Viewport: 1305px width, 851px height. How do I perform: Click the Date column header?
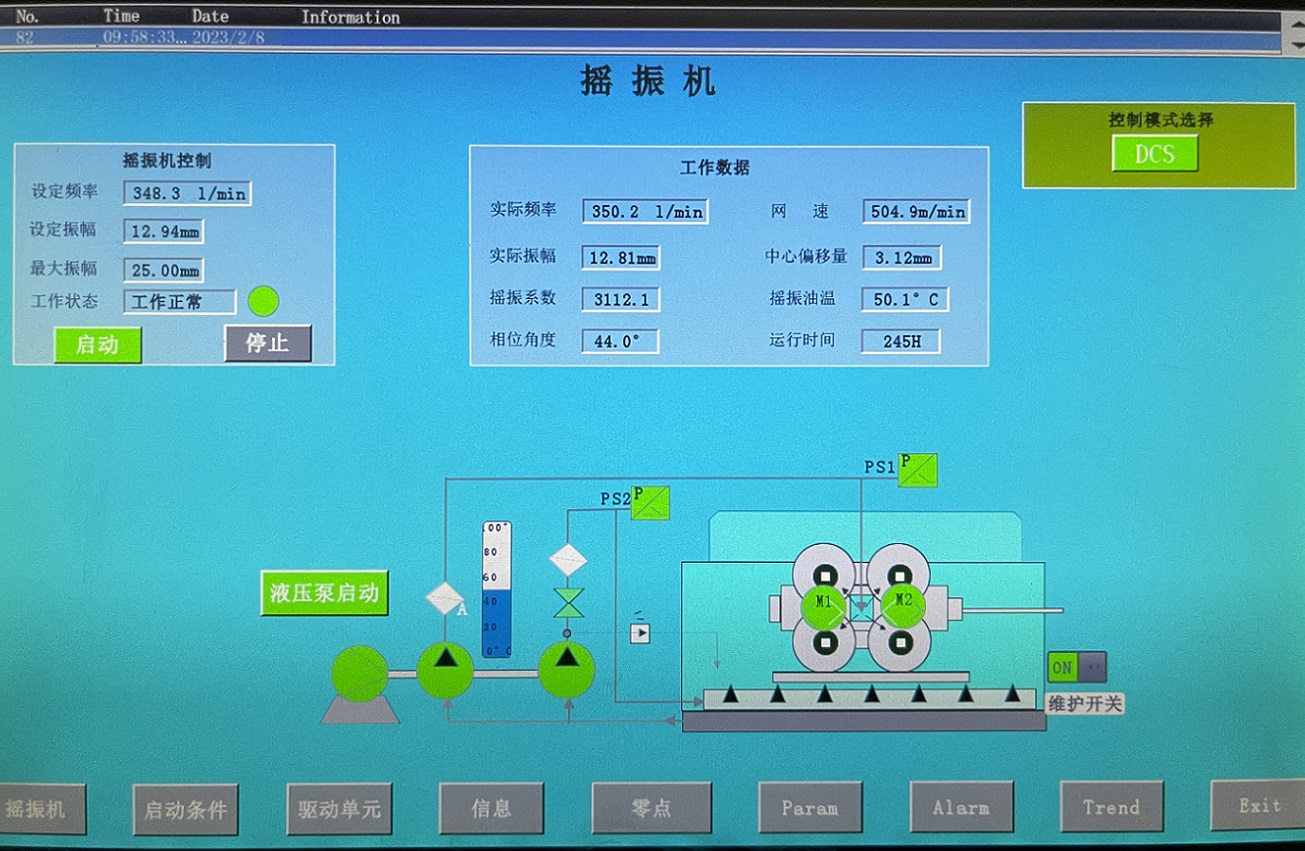(x=210, y=16)
